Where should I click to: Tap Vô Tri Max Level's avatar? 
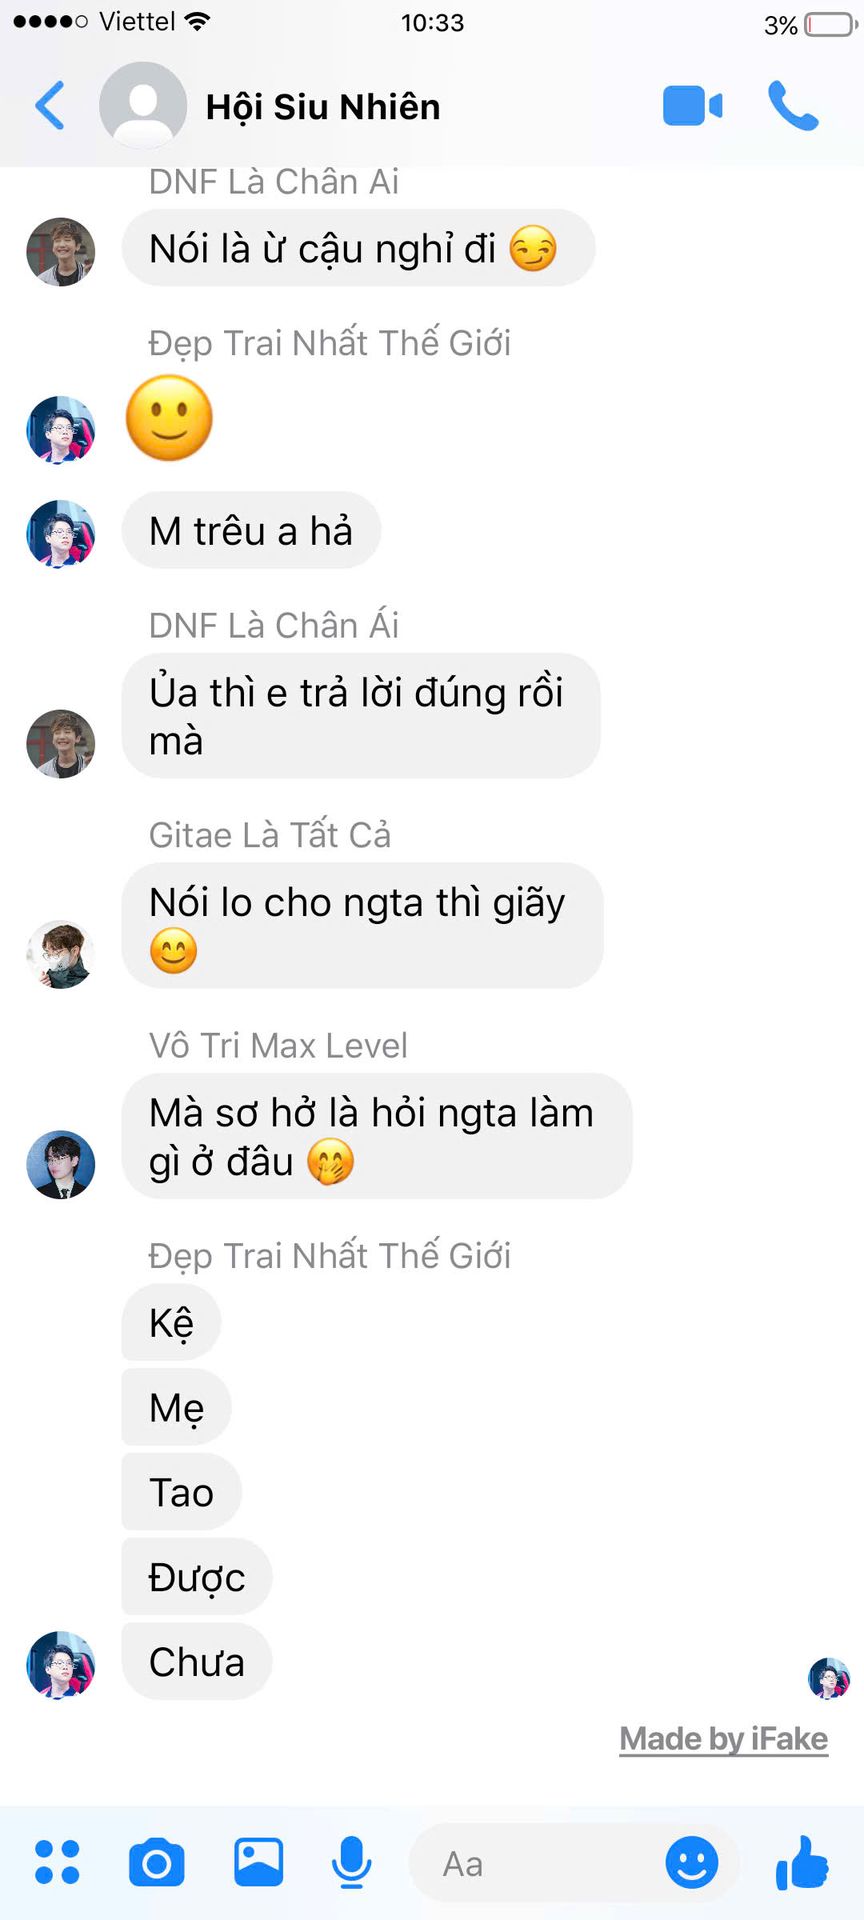click(x=61, y=1165)
